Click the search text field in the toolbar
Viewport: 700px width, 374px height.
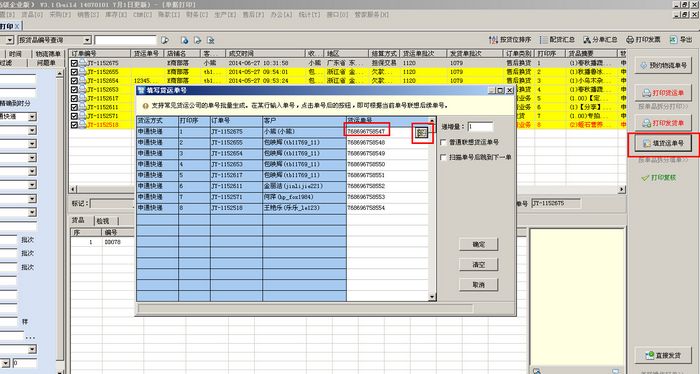[x=126, y=40]
